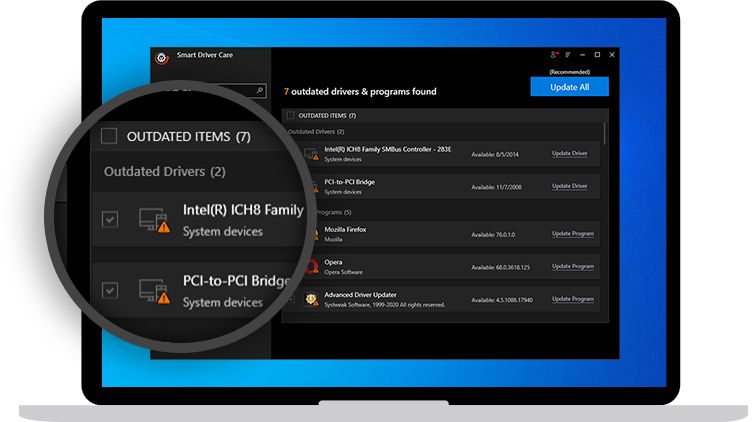Click Update Program for Advanced Driver Updater
Image resolution: width=753 pixels, height=422 pixels.
(573, 299)
